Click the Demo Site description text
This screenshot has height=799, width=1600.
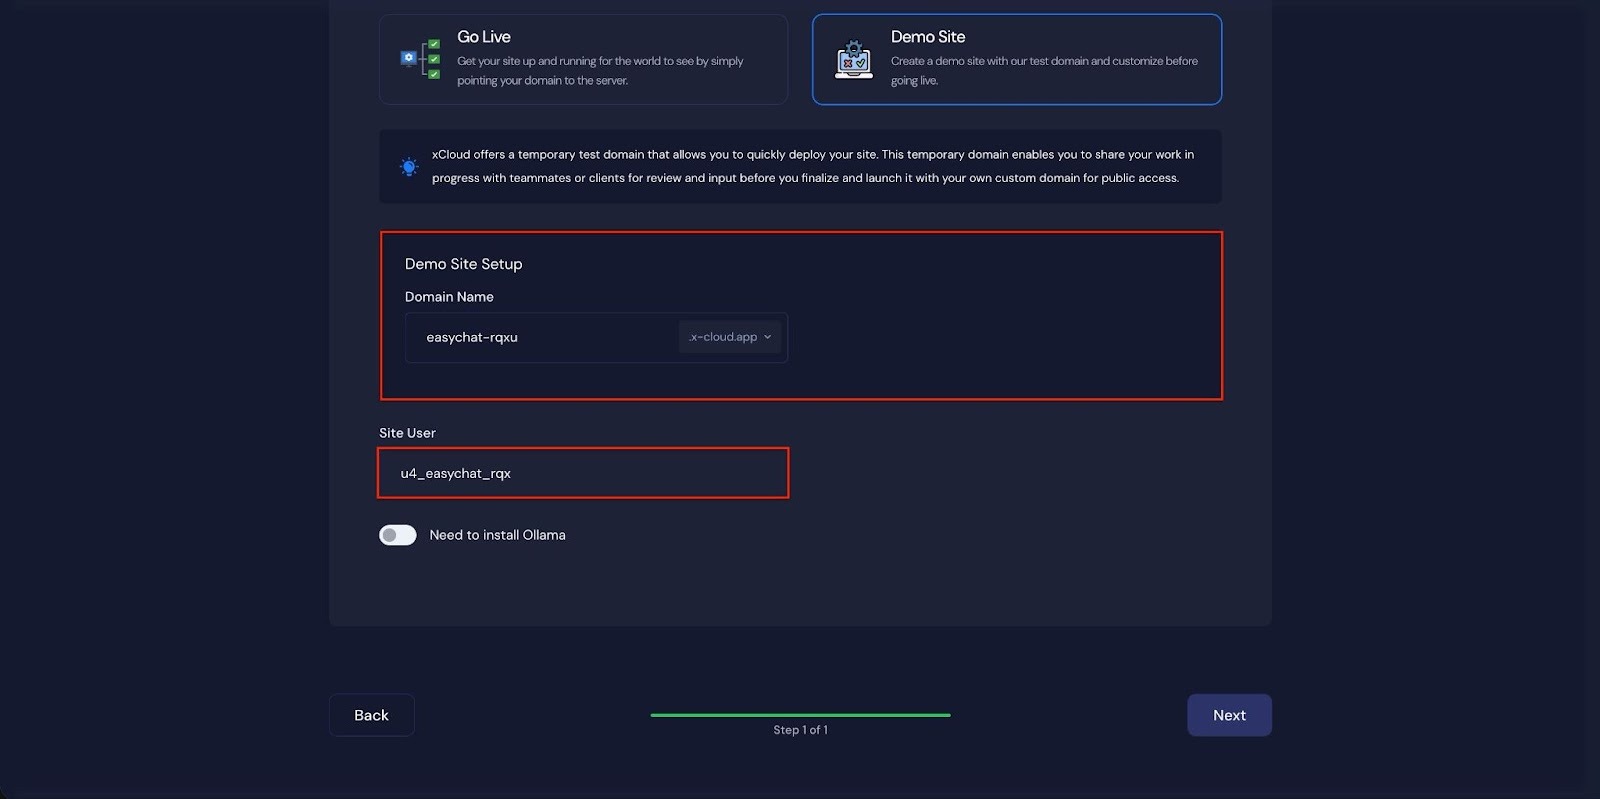(1043, 70)
